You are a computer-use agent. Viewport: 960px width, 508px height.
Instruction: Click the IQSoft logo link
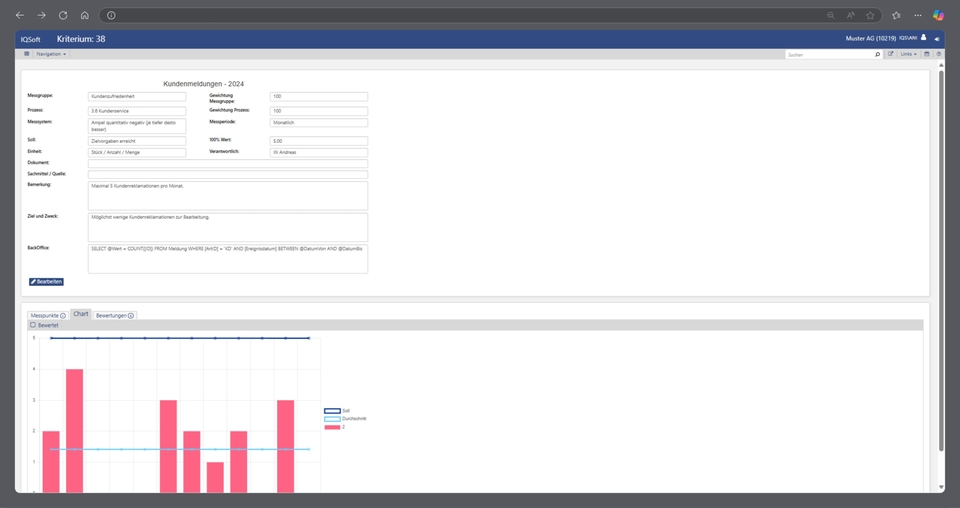[x=31, y=39]
